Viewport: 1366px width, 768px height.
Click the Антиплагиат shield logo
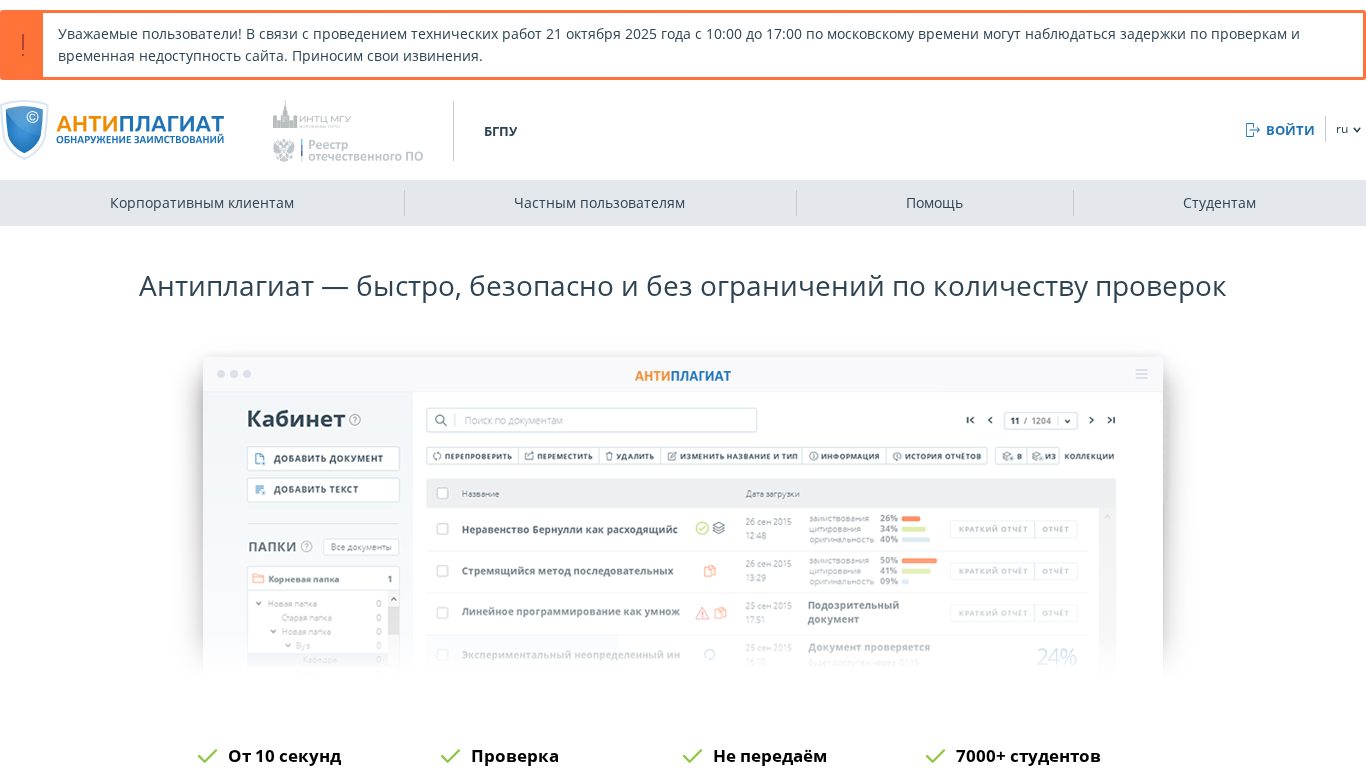coord(24,130)
